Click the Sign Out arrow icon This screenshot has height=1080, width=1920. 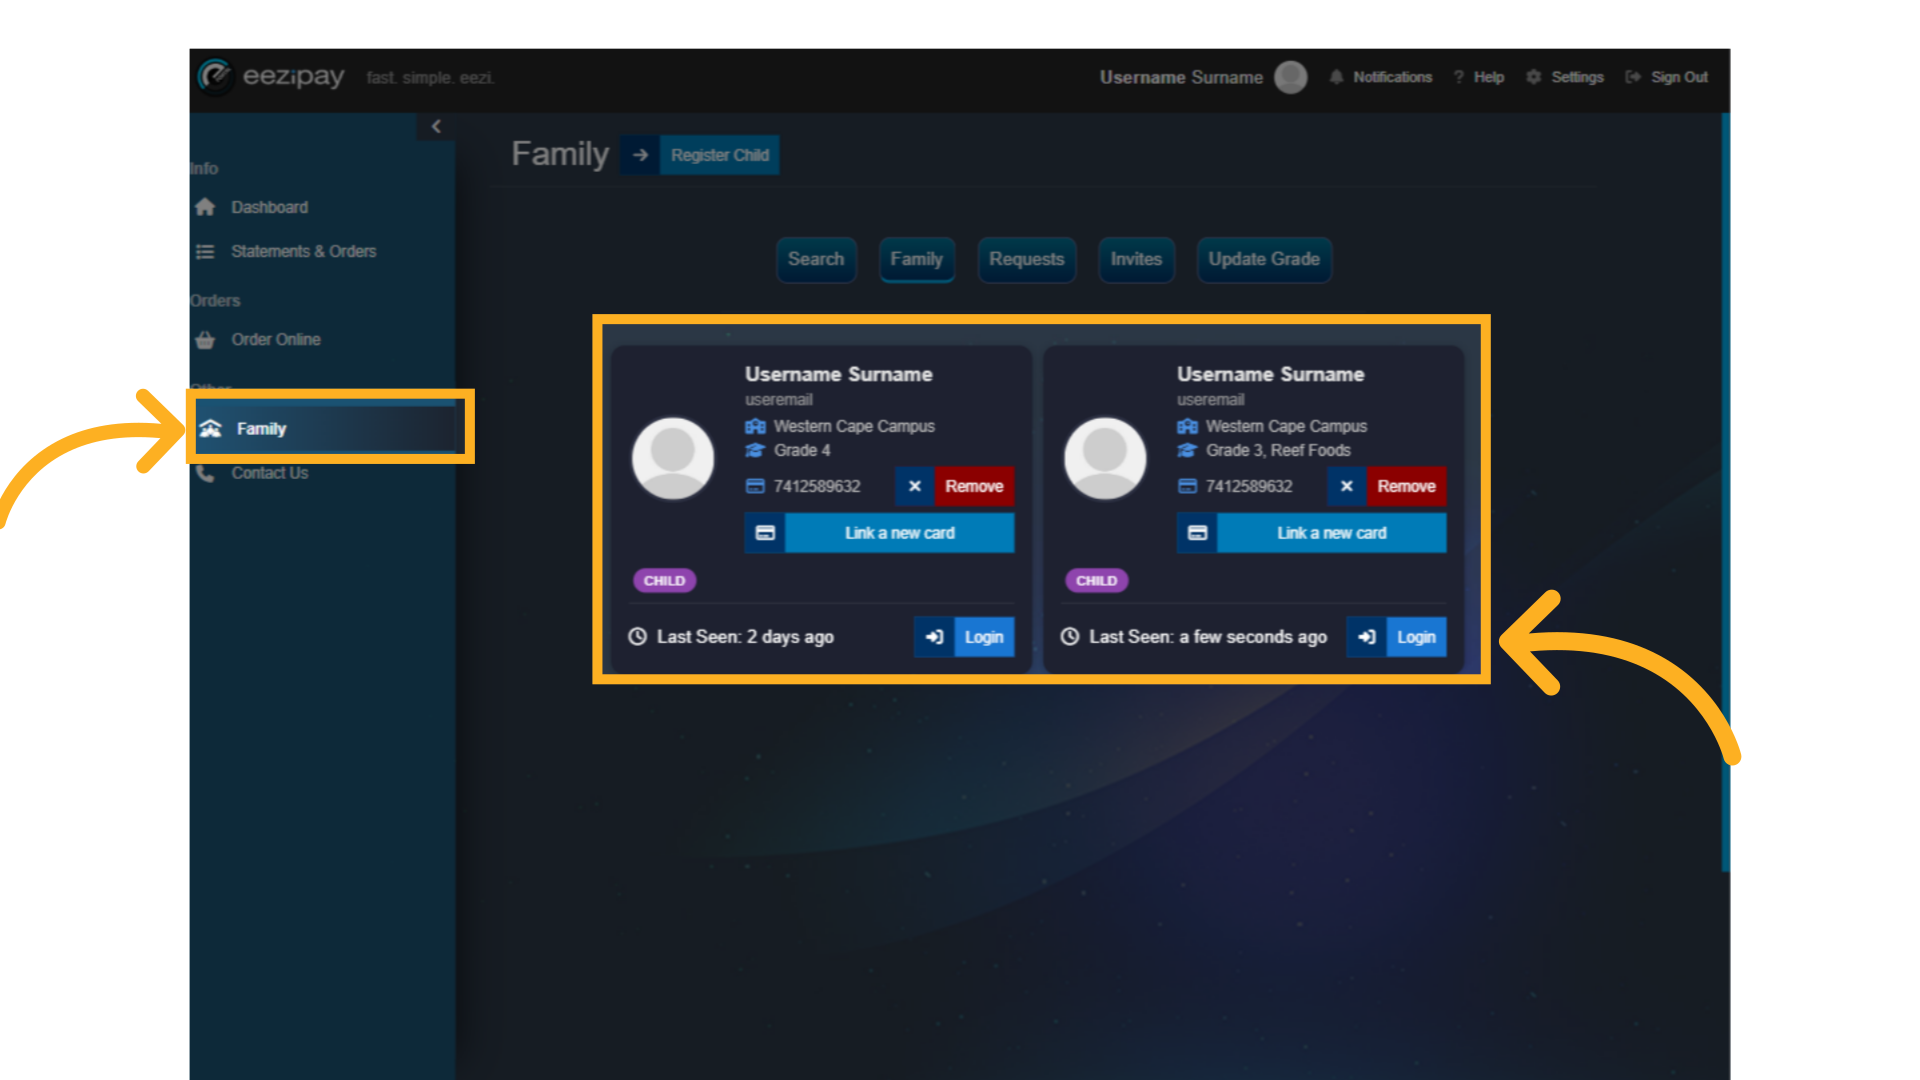(x=1633, y=77)
